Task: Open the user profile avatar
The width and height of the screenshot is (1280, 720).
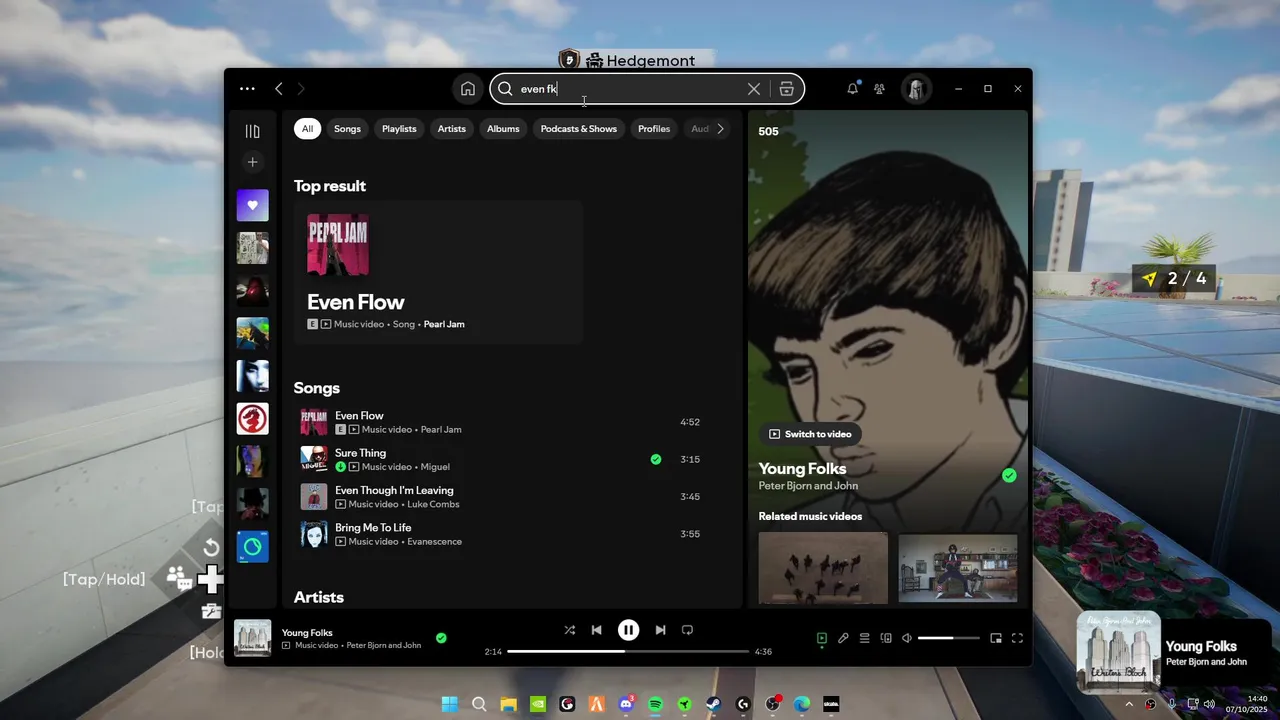Action: pyautogui.click(x=916, y=89)
